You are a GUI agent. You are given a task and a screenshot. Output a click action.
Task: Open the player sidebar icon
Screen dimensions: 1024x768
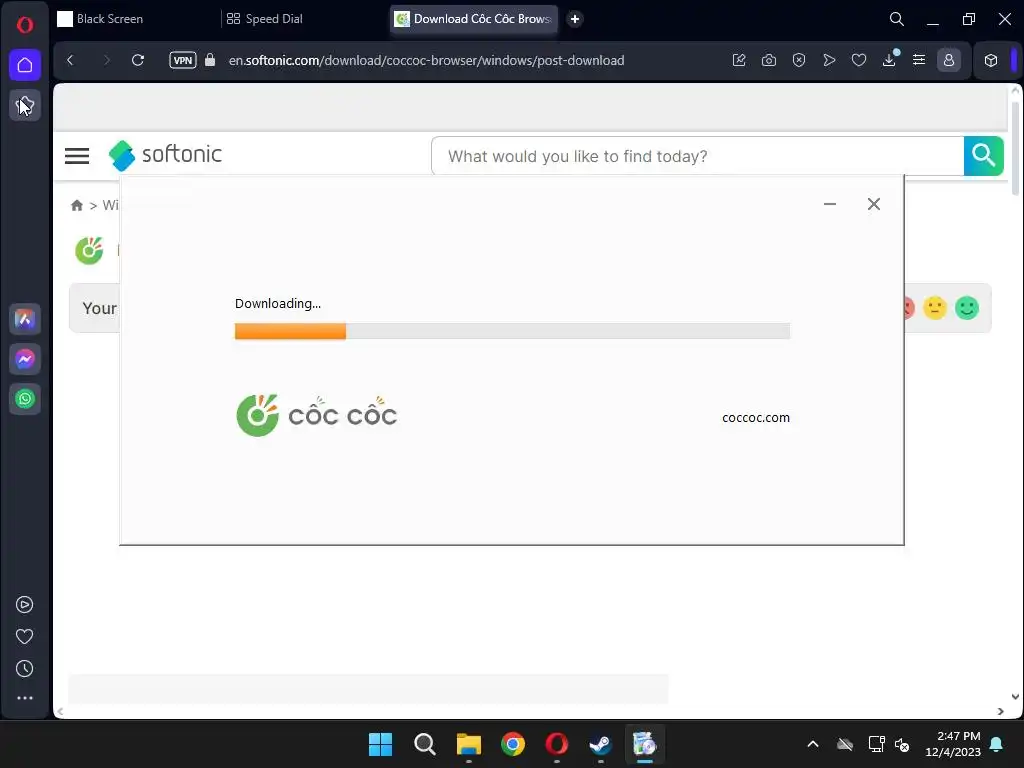pyautogui.click(x=24, y=605)
